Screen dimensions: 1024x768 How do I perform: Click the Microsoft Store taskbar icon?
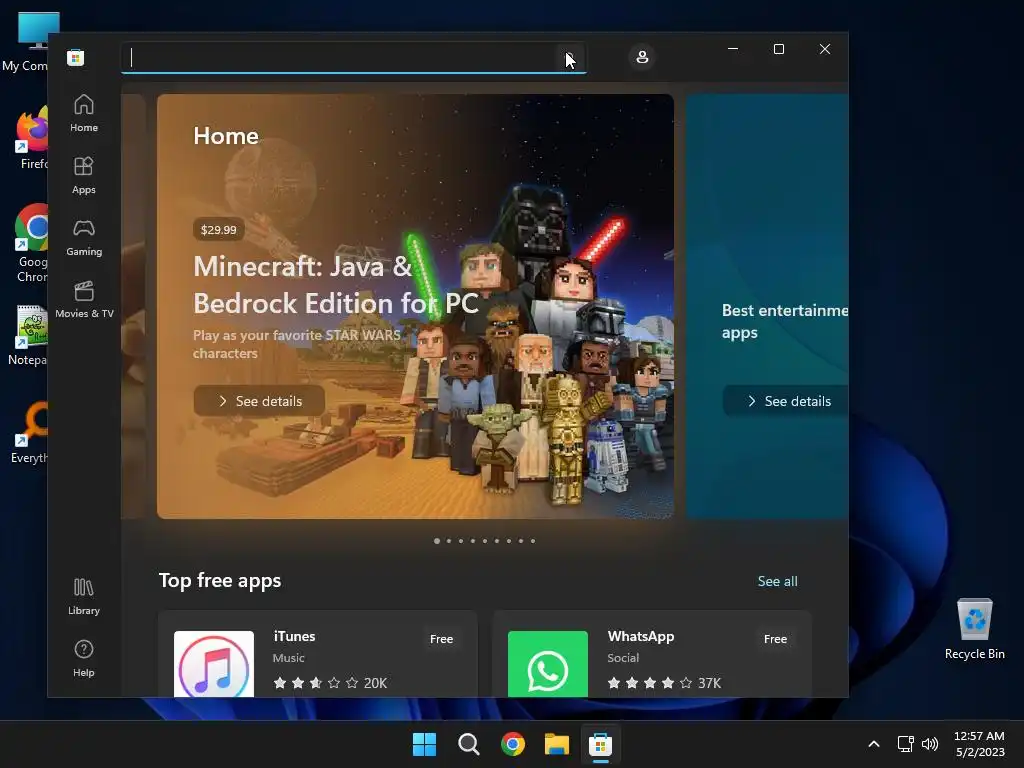[x=600, y=744]
